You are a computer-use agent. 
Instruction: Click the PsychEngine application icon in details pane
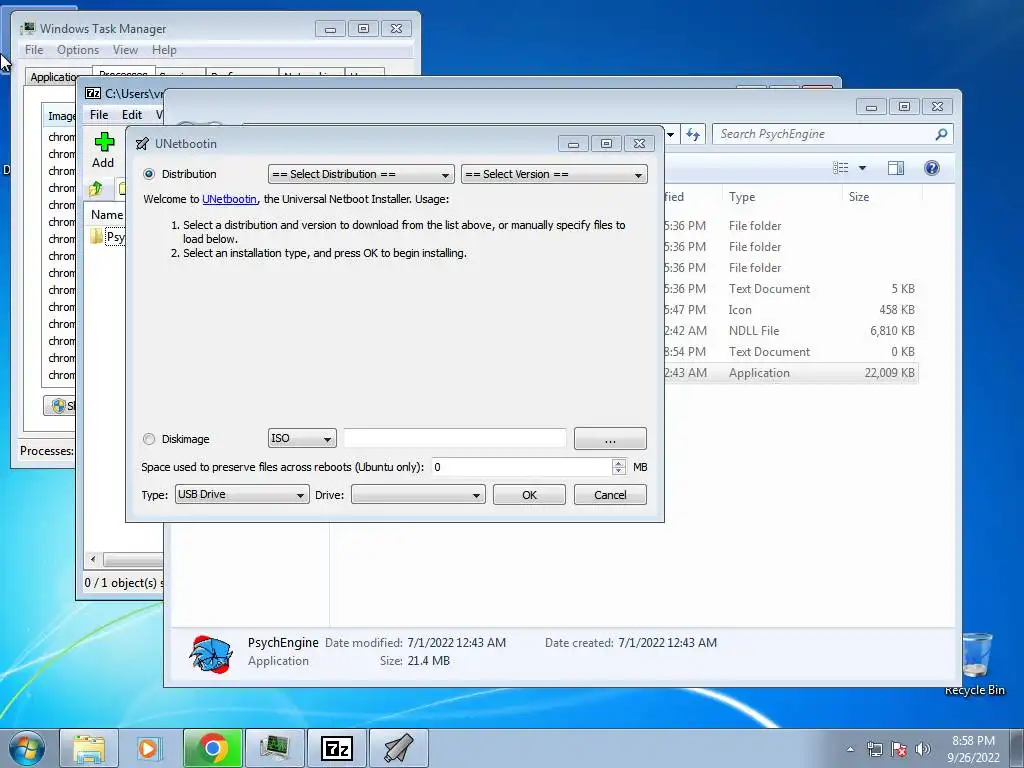point(210,653)
